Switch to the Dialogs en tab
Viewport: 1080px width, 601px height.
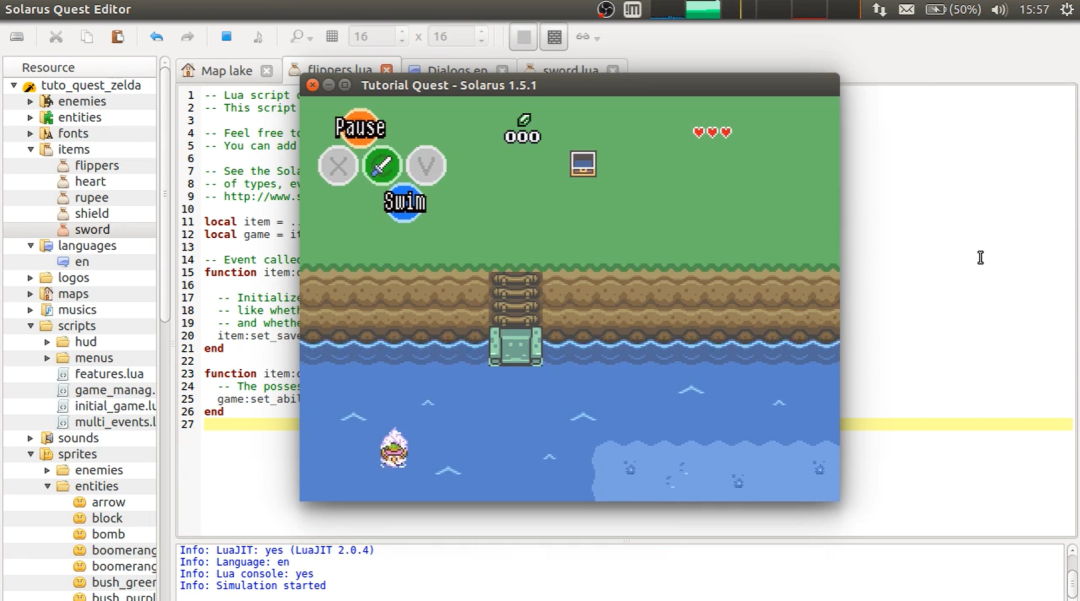coord(457,70)
